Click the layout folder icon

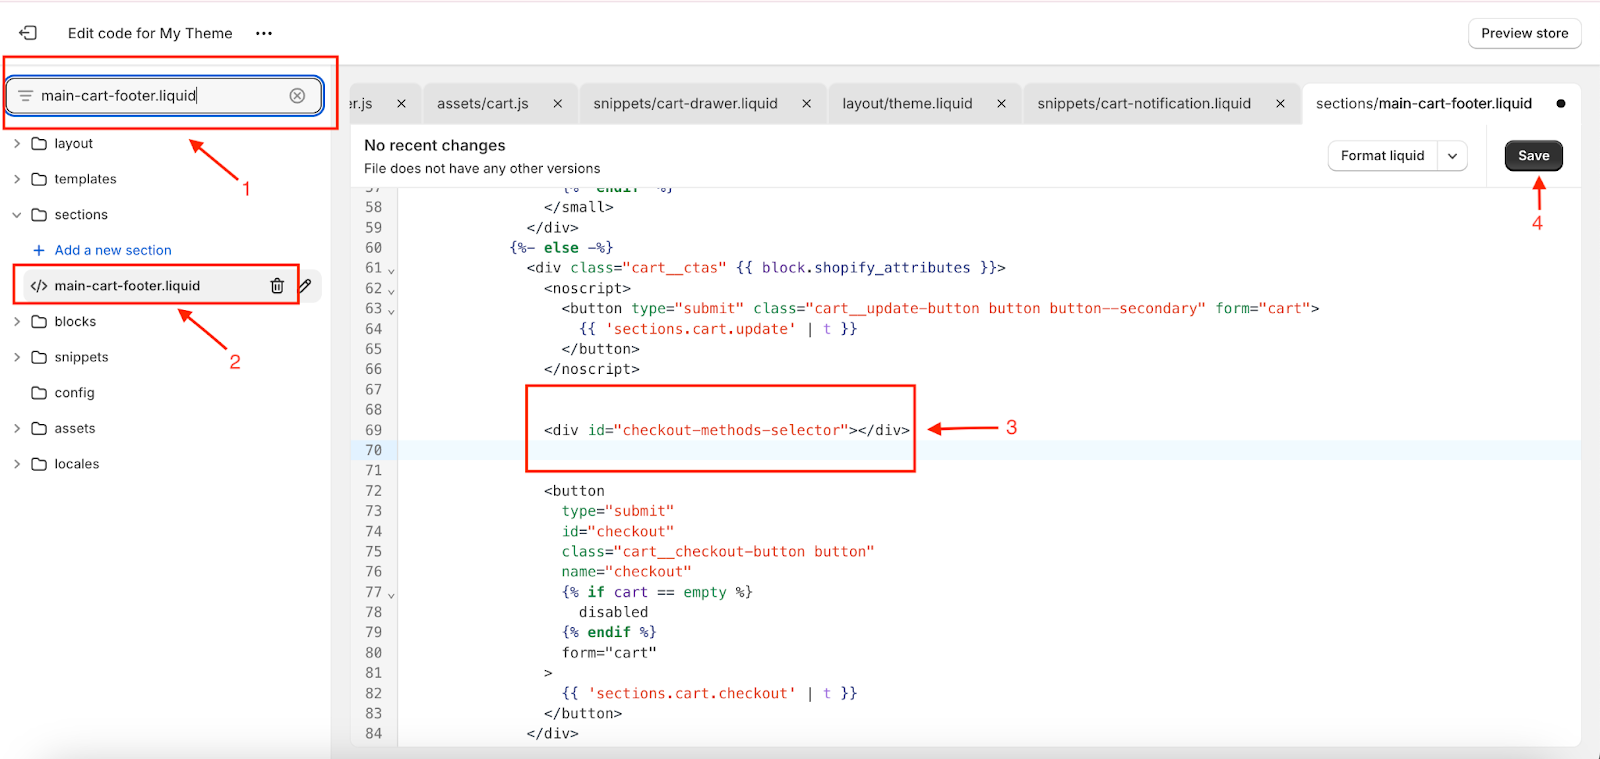pos(39,144)
